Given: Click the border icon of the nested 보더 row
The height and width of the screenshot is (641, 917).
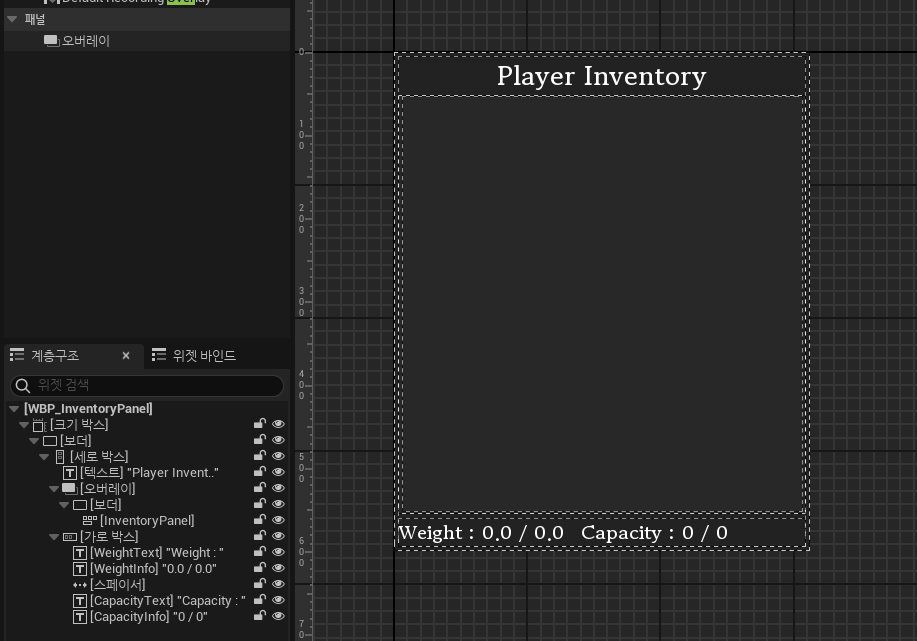Looking at the screenshot, I should (80, 505).
